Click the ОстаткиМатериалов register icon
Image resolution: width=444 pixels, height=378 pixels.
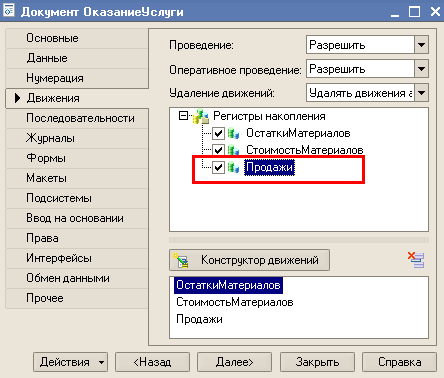click(233, 133)
